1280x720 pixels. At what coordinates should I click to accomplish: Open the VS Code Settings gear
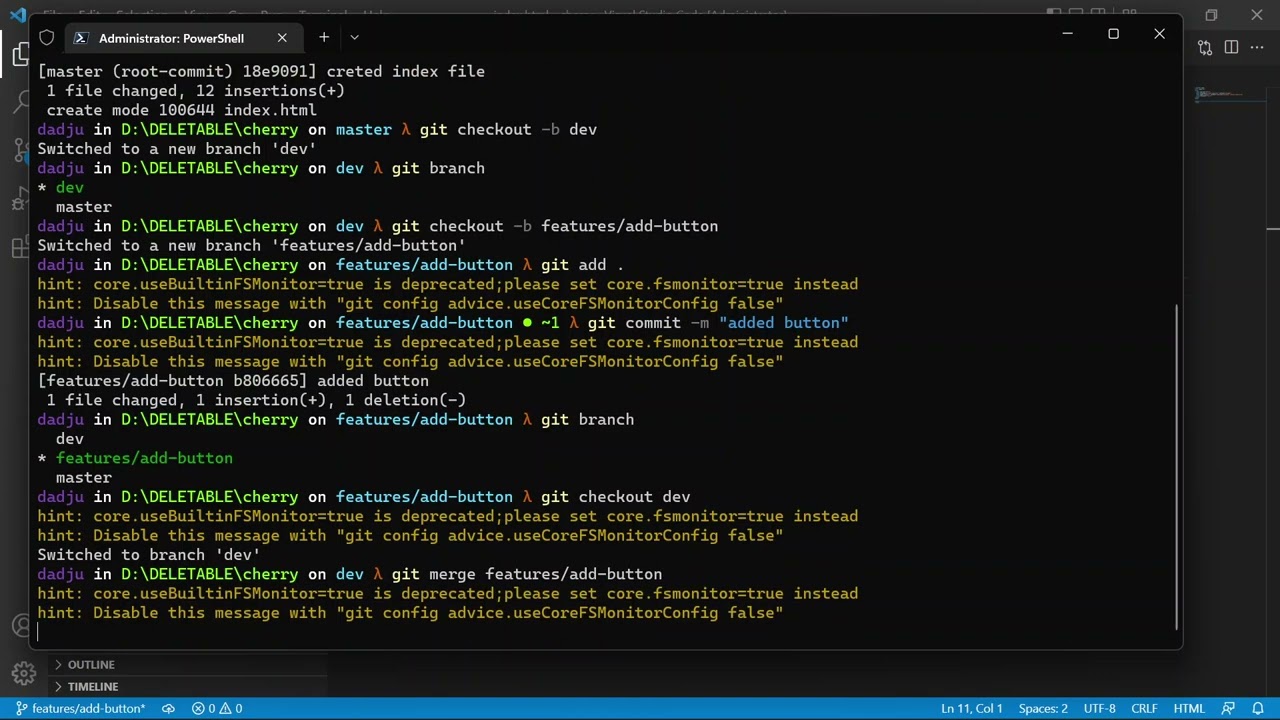[23, 673]
